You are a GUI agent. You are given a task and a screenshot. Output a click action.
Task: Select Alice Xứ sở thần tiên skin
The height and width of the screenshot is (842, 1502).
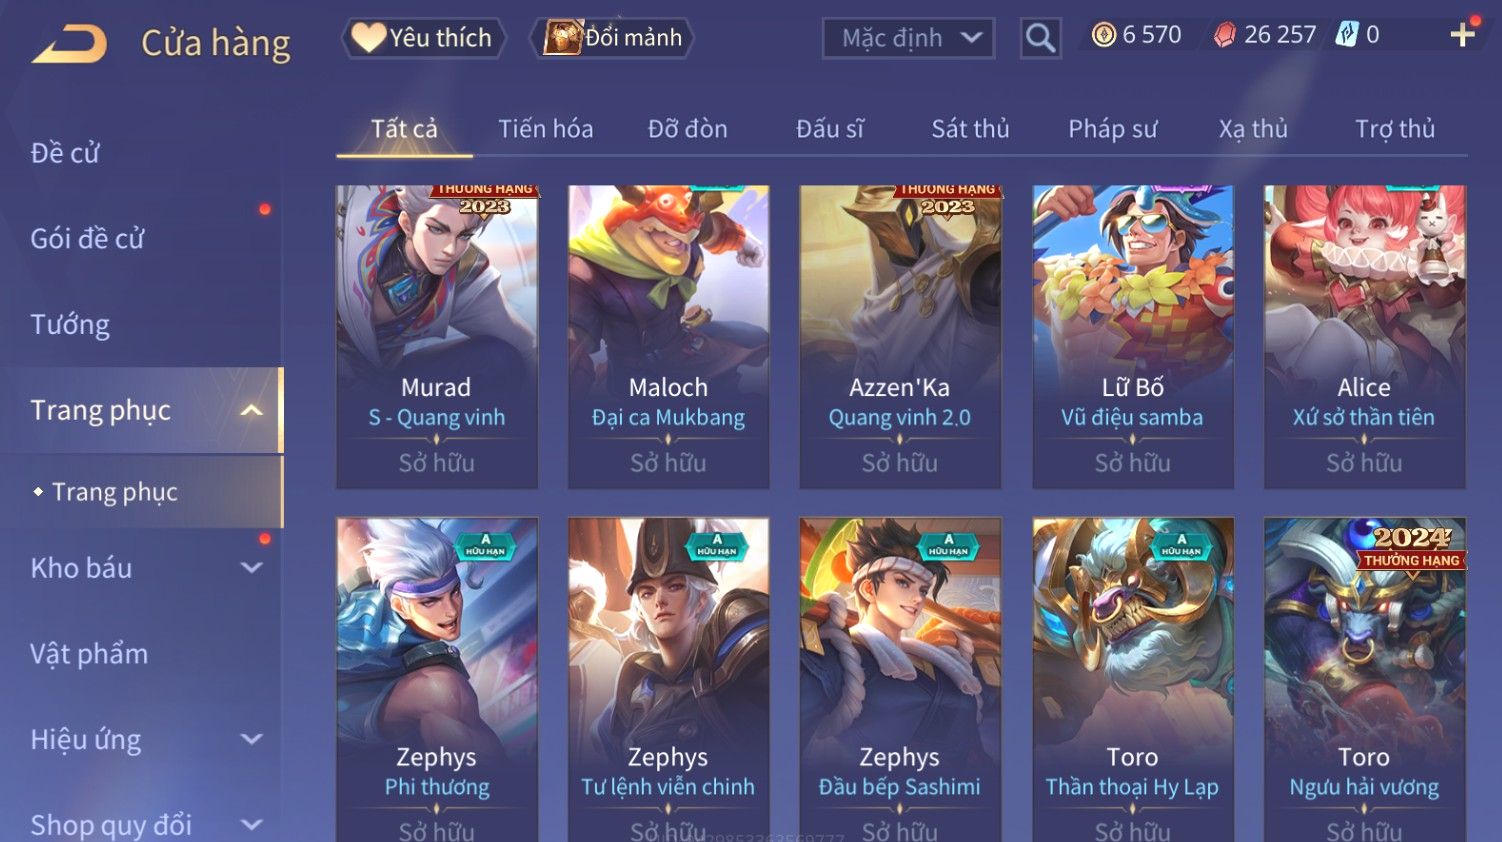coord(1364,337)
